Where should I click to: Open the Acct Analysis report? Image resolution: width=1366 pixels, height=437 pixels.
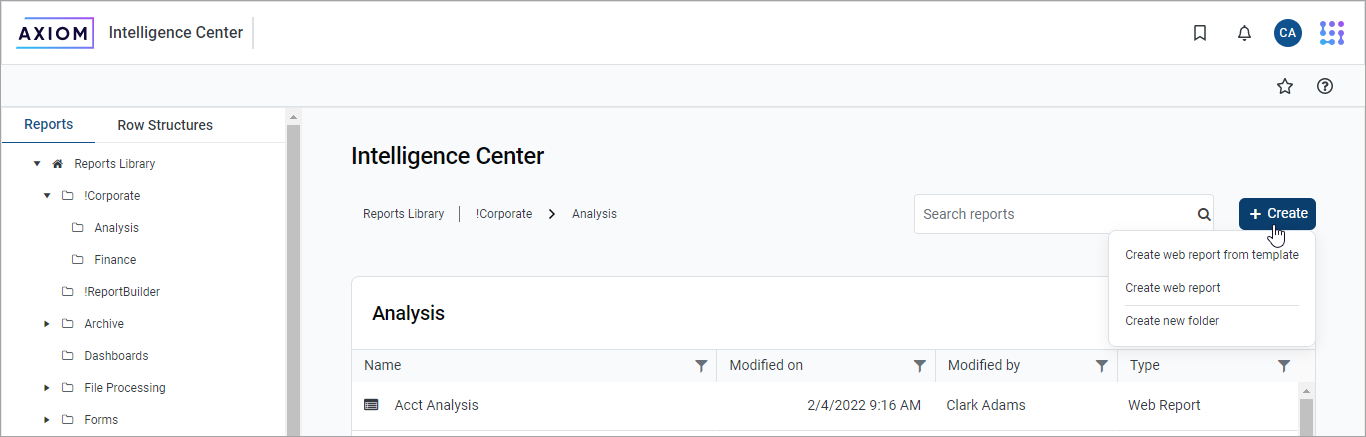click(436, 405)
